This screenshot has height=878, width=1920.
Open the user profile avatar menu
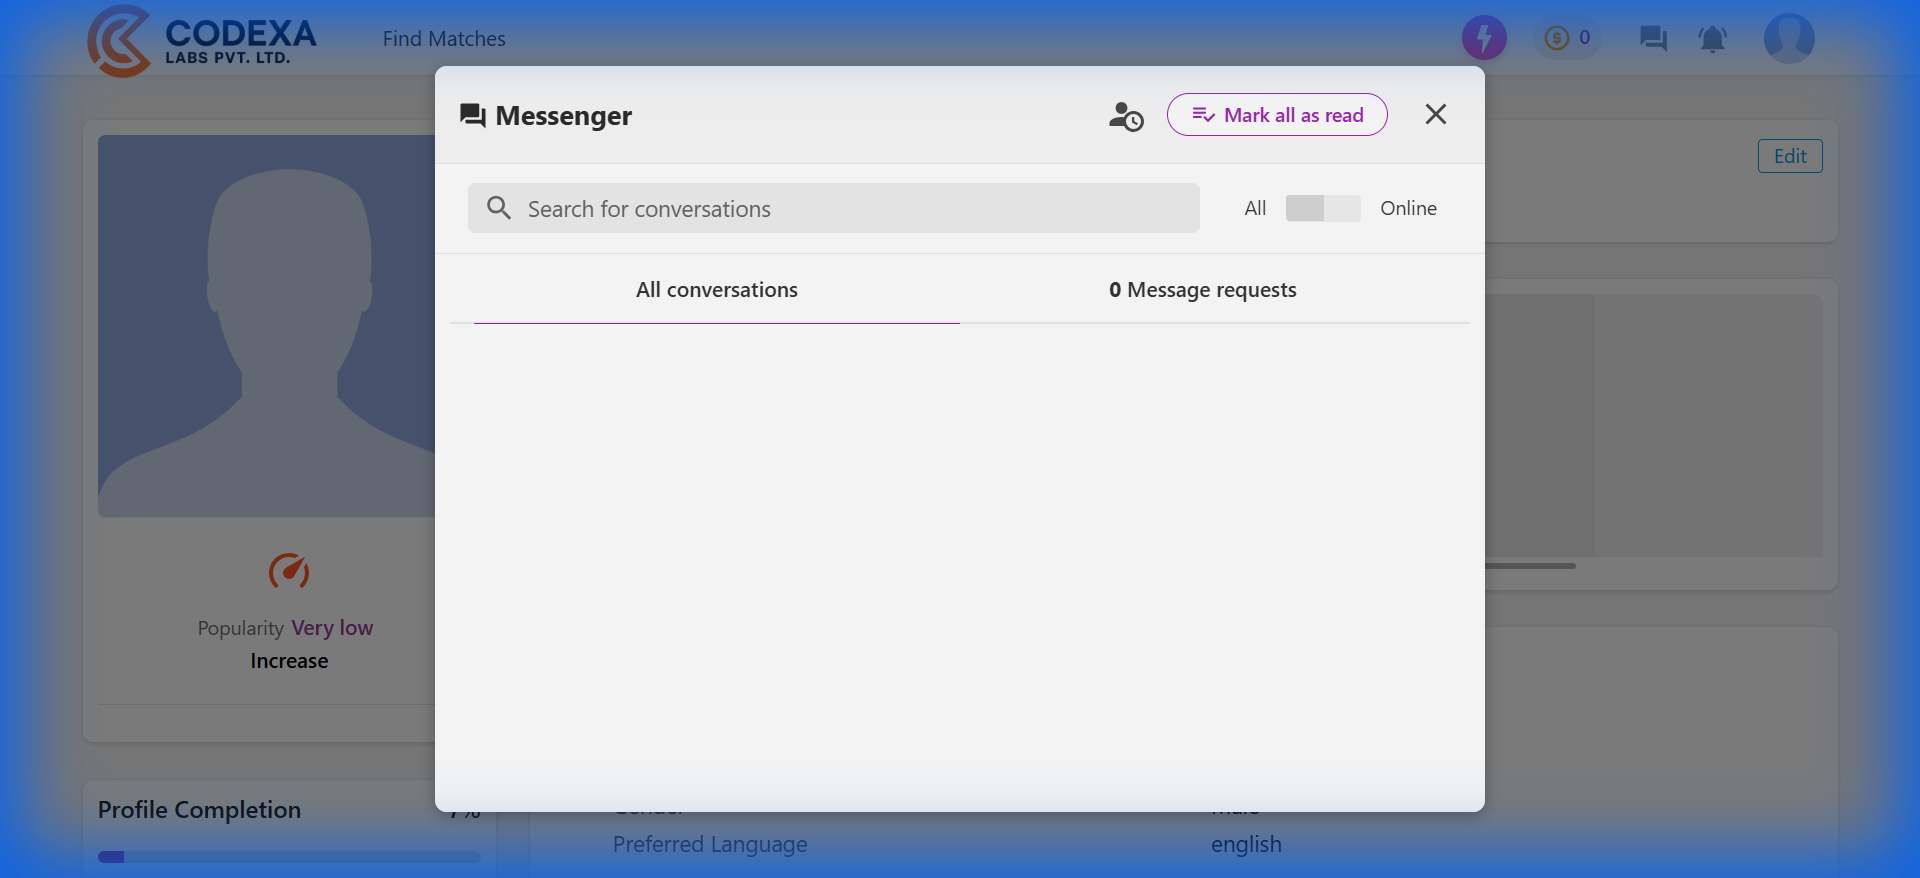tap(1788, 39)
